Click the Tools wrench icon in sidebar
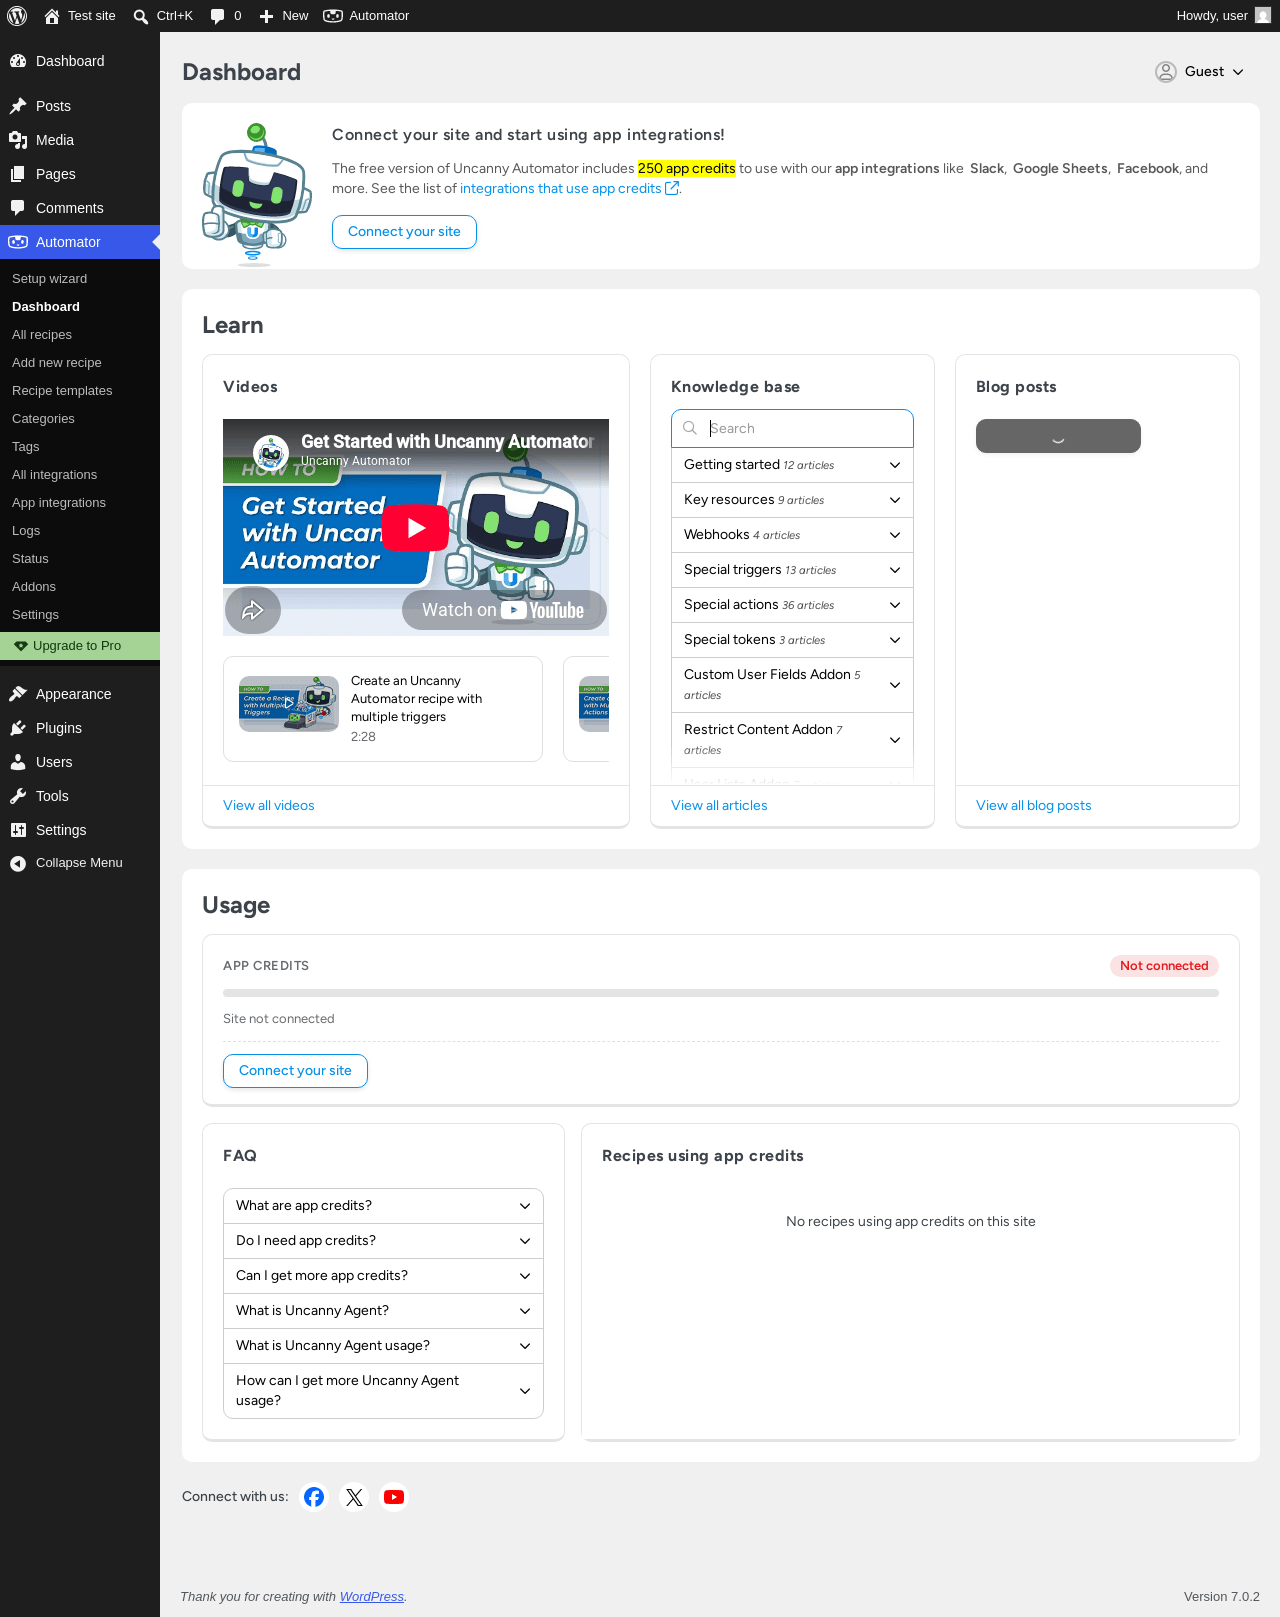This screenshot has width=1280, height=1617. [x=18, y=796]
